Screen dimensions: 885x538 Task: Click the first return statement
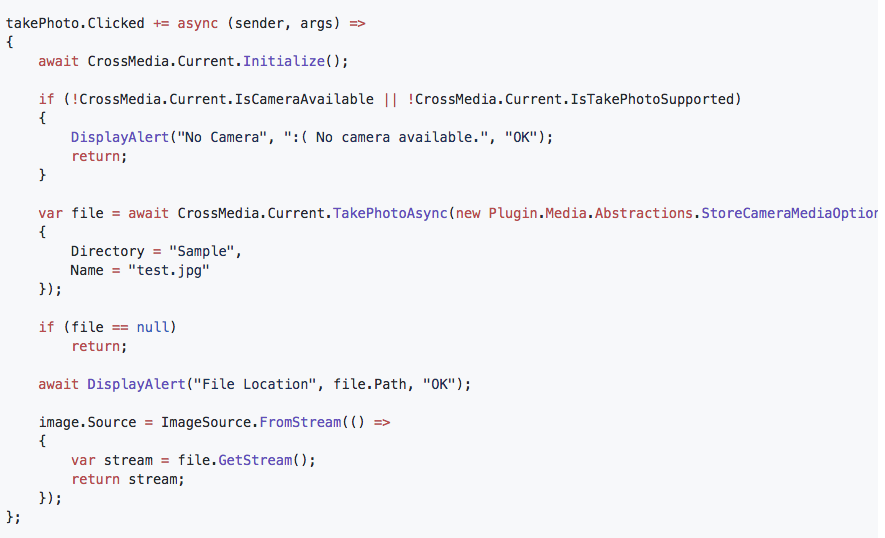pyautogui.click(x=99, y=156)
